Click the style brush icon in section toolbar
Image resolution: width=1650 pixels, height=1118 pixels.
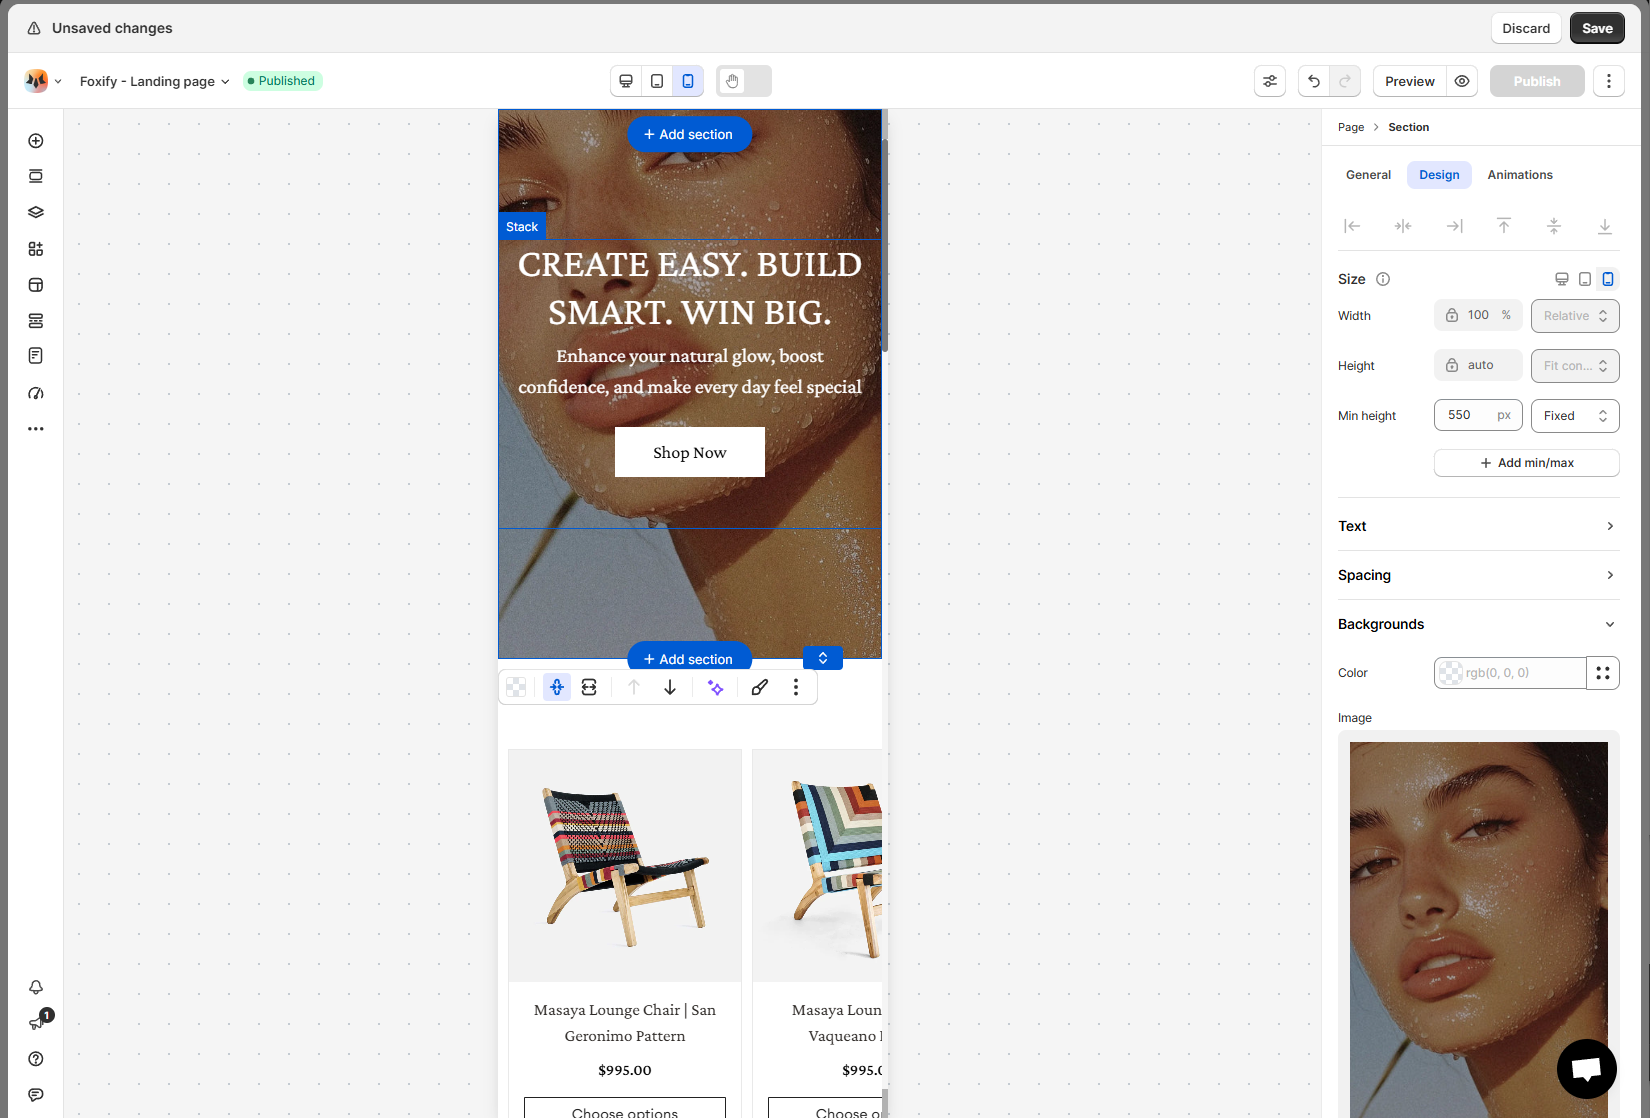point(760,687)
